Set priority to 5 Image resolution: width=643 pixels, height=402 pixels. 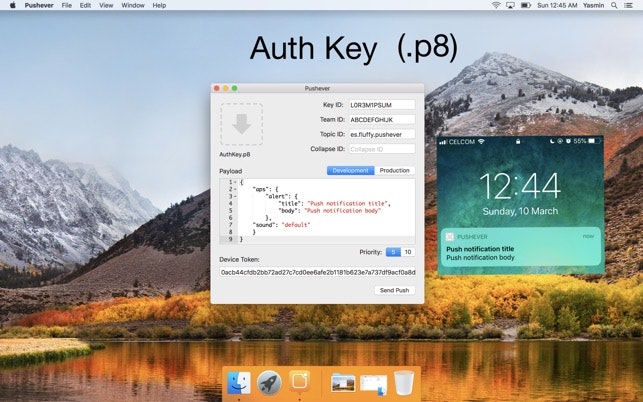pos(393,252)
